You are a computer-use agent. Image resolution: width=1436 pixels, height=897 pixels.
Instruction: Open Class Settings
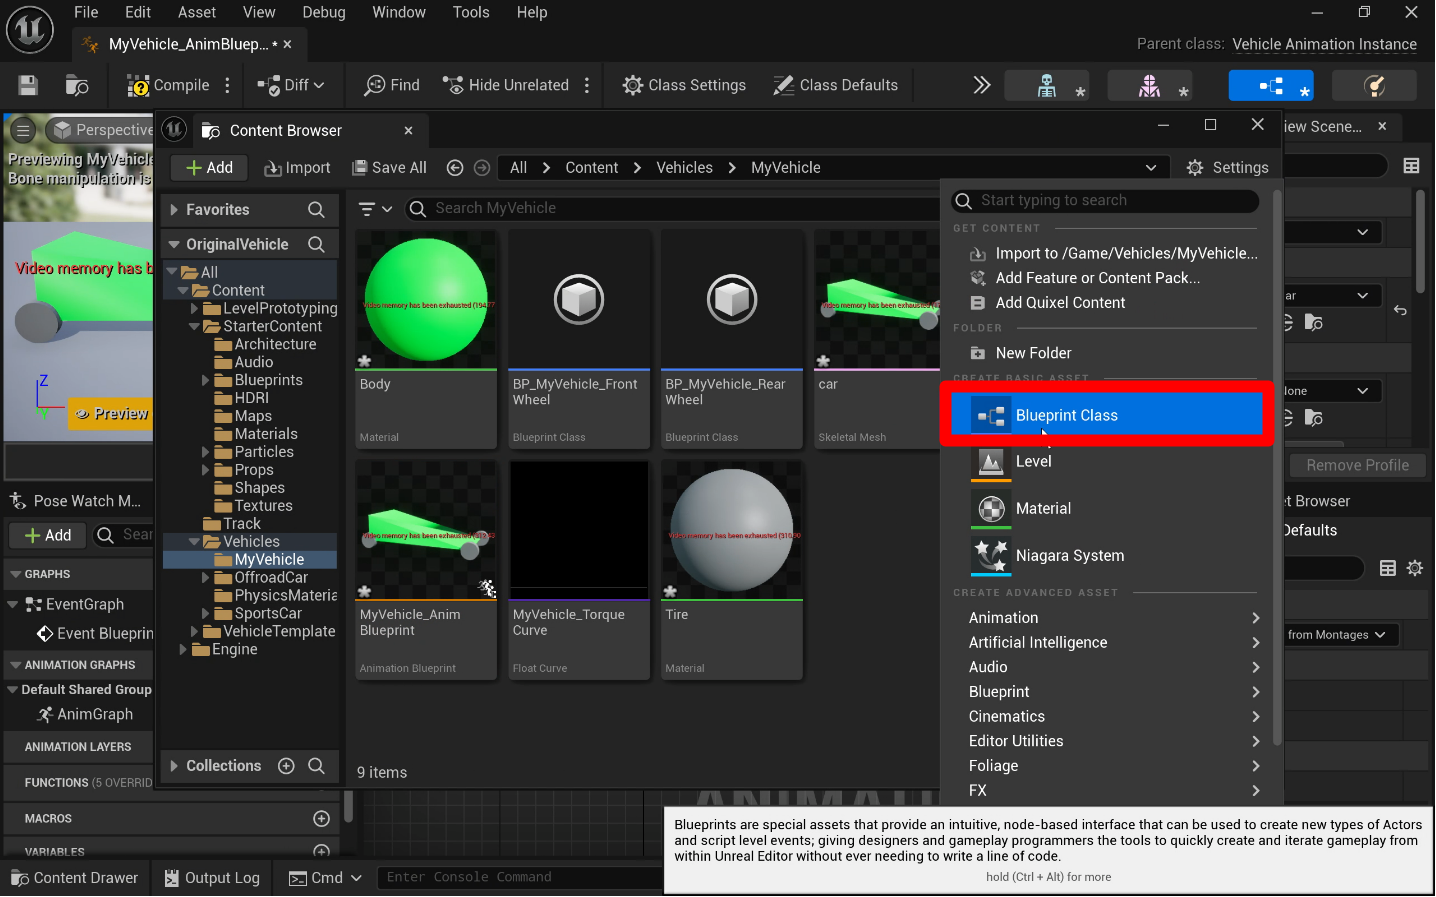[x=684, y=85]
